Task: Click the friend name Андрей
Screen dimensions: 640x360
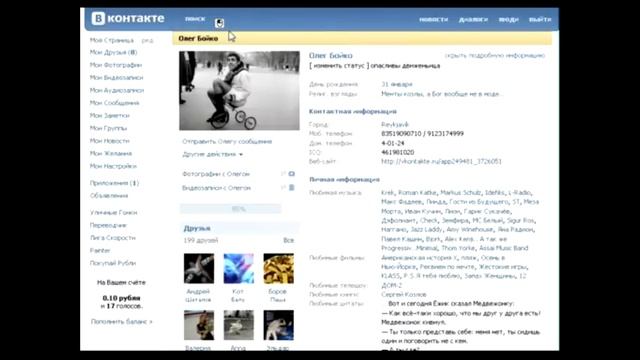Action: [x=198, y=291]
